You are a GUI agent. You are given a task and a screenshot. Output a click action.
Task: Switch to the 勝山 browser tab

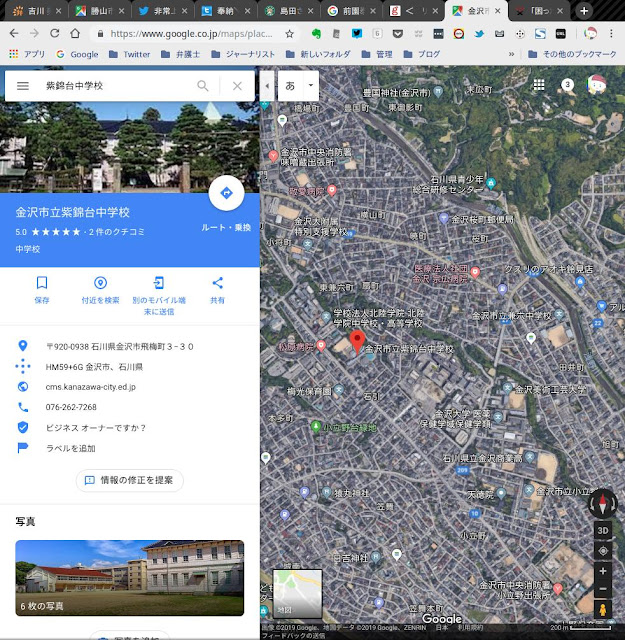click(100, 11)
